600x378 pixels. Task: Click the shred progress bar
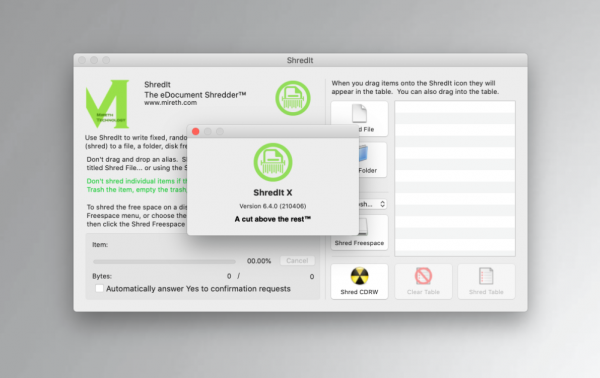164,262
